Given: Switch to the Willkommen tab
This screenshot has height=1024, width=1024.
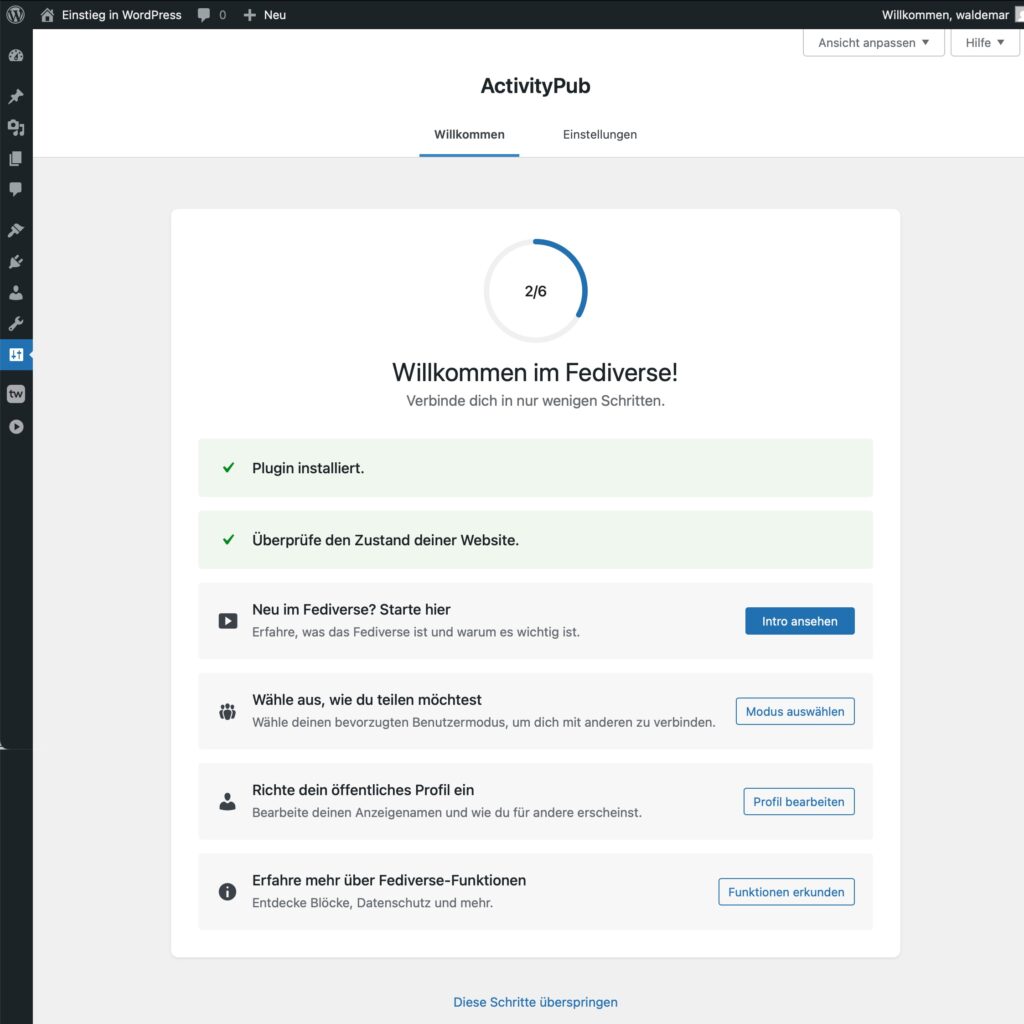Looking at the screenshot, I should click(x=469, y=135).
